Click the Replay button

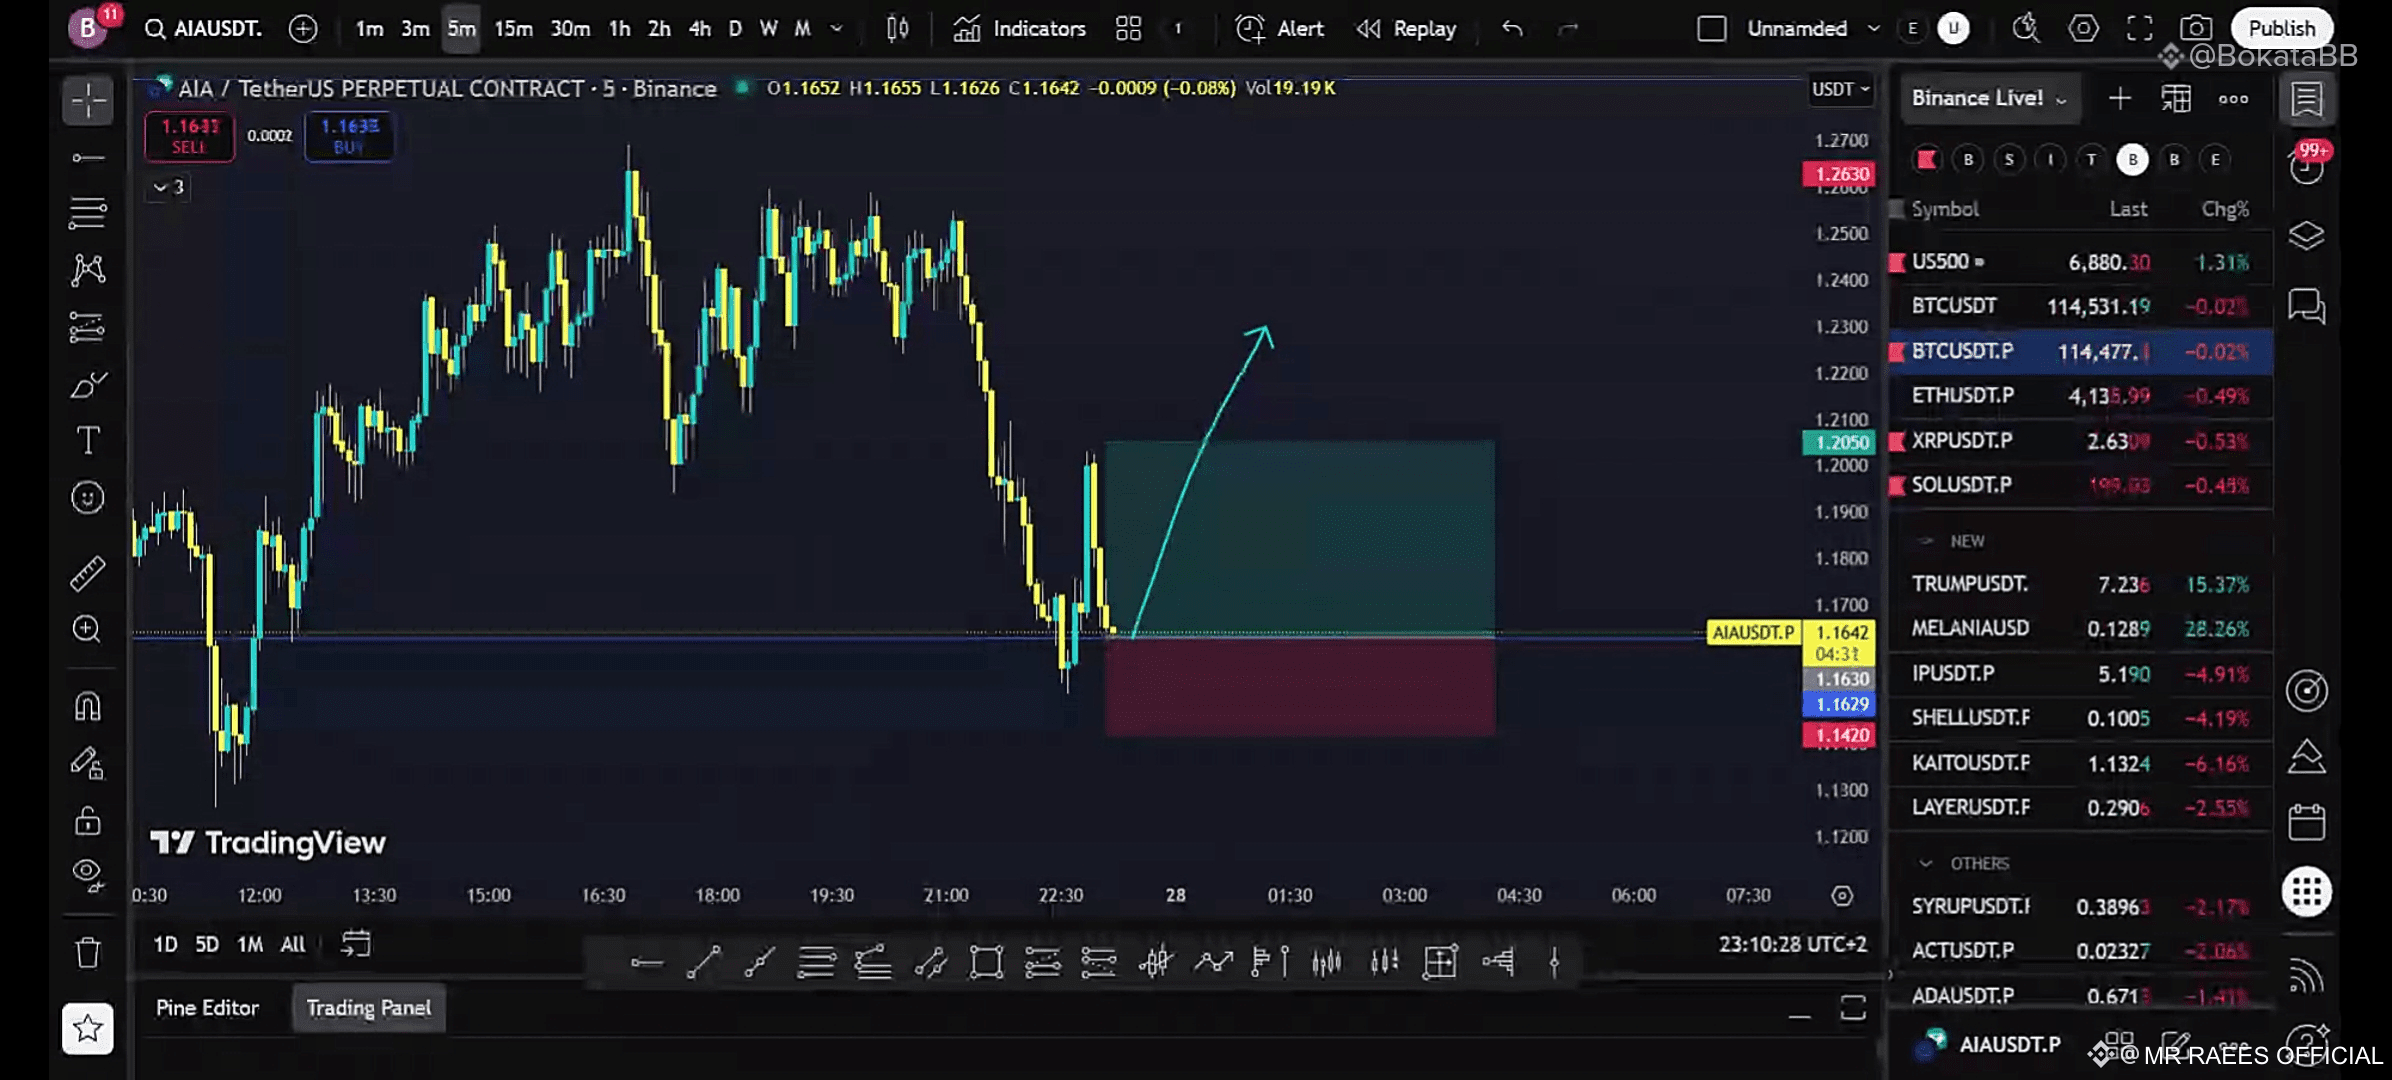1407,28
